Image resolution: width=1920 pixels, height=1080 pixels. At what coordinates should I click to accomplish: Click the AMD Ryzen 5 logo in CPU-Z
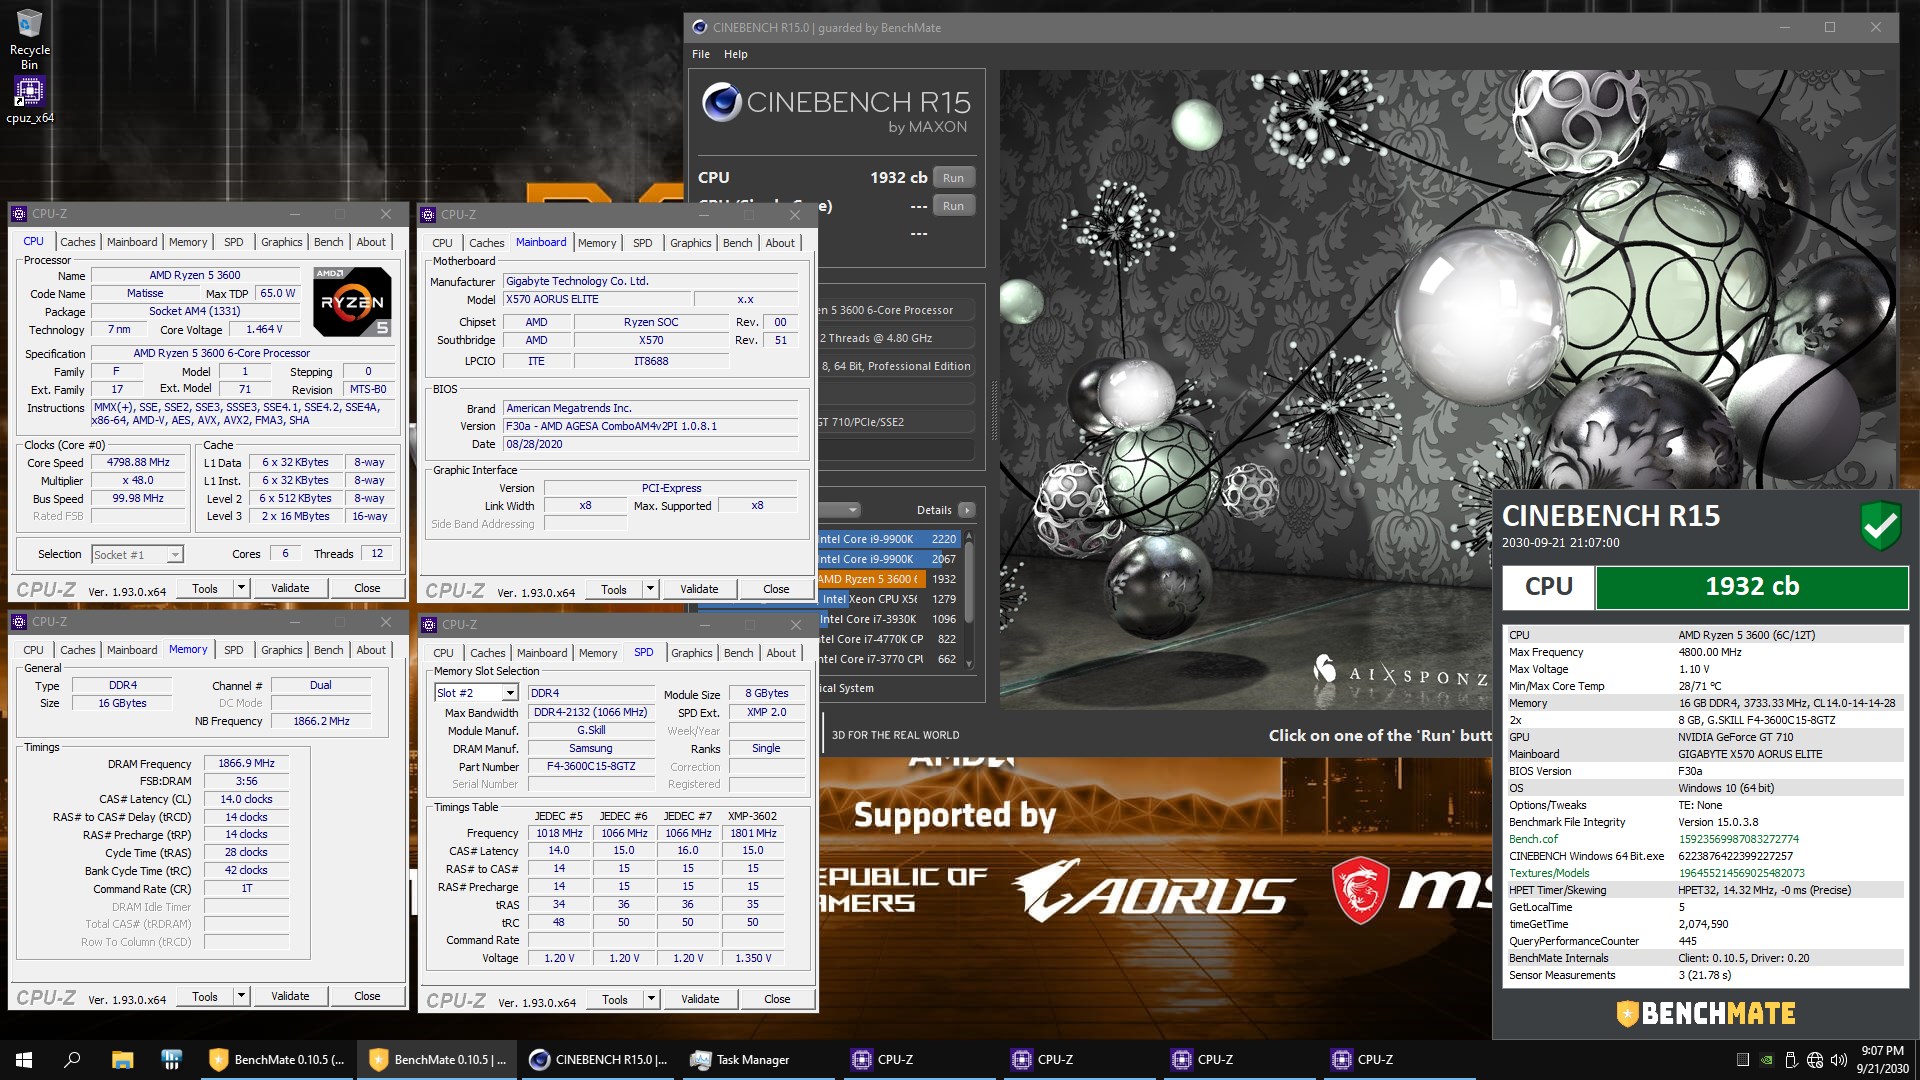(352, 301)
